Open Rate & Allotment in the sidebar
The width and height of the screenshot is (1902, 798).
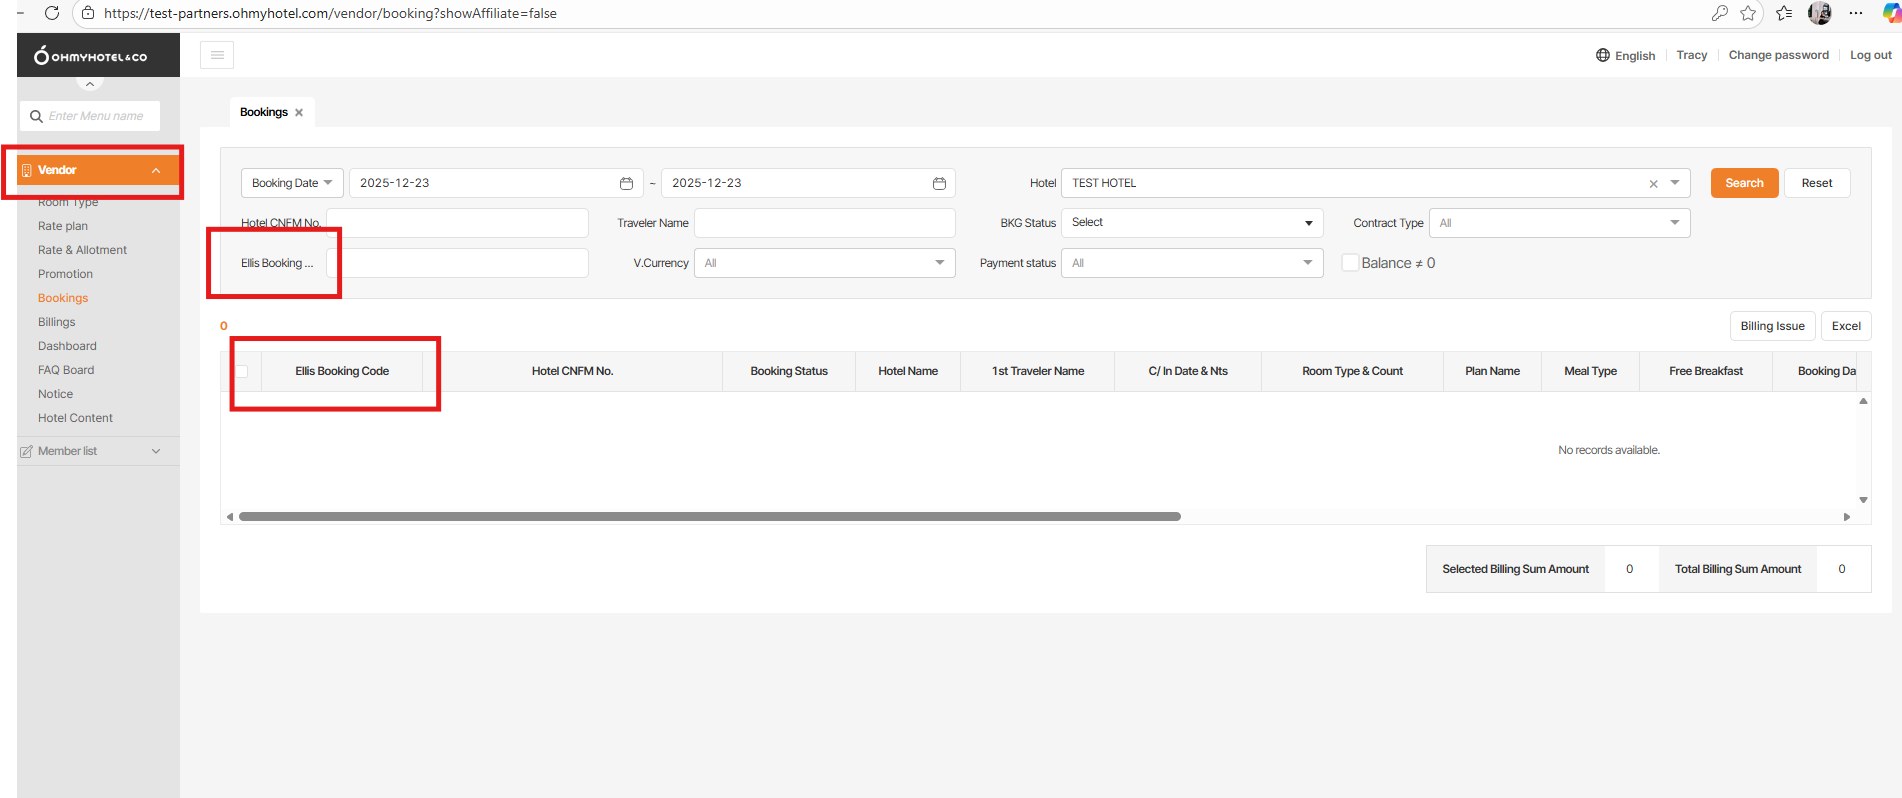coord(82,250)
